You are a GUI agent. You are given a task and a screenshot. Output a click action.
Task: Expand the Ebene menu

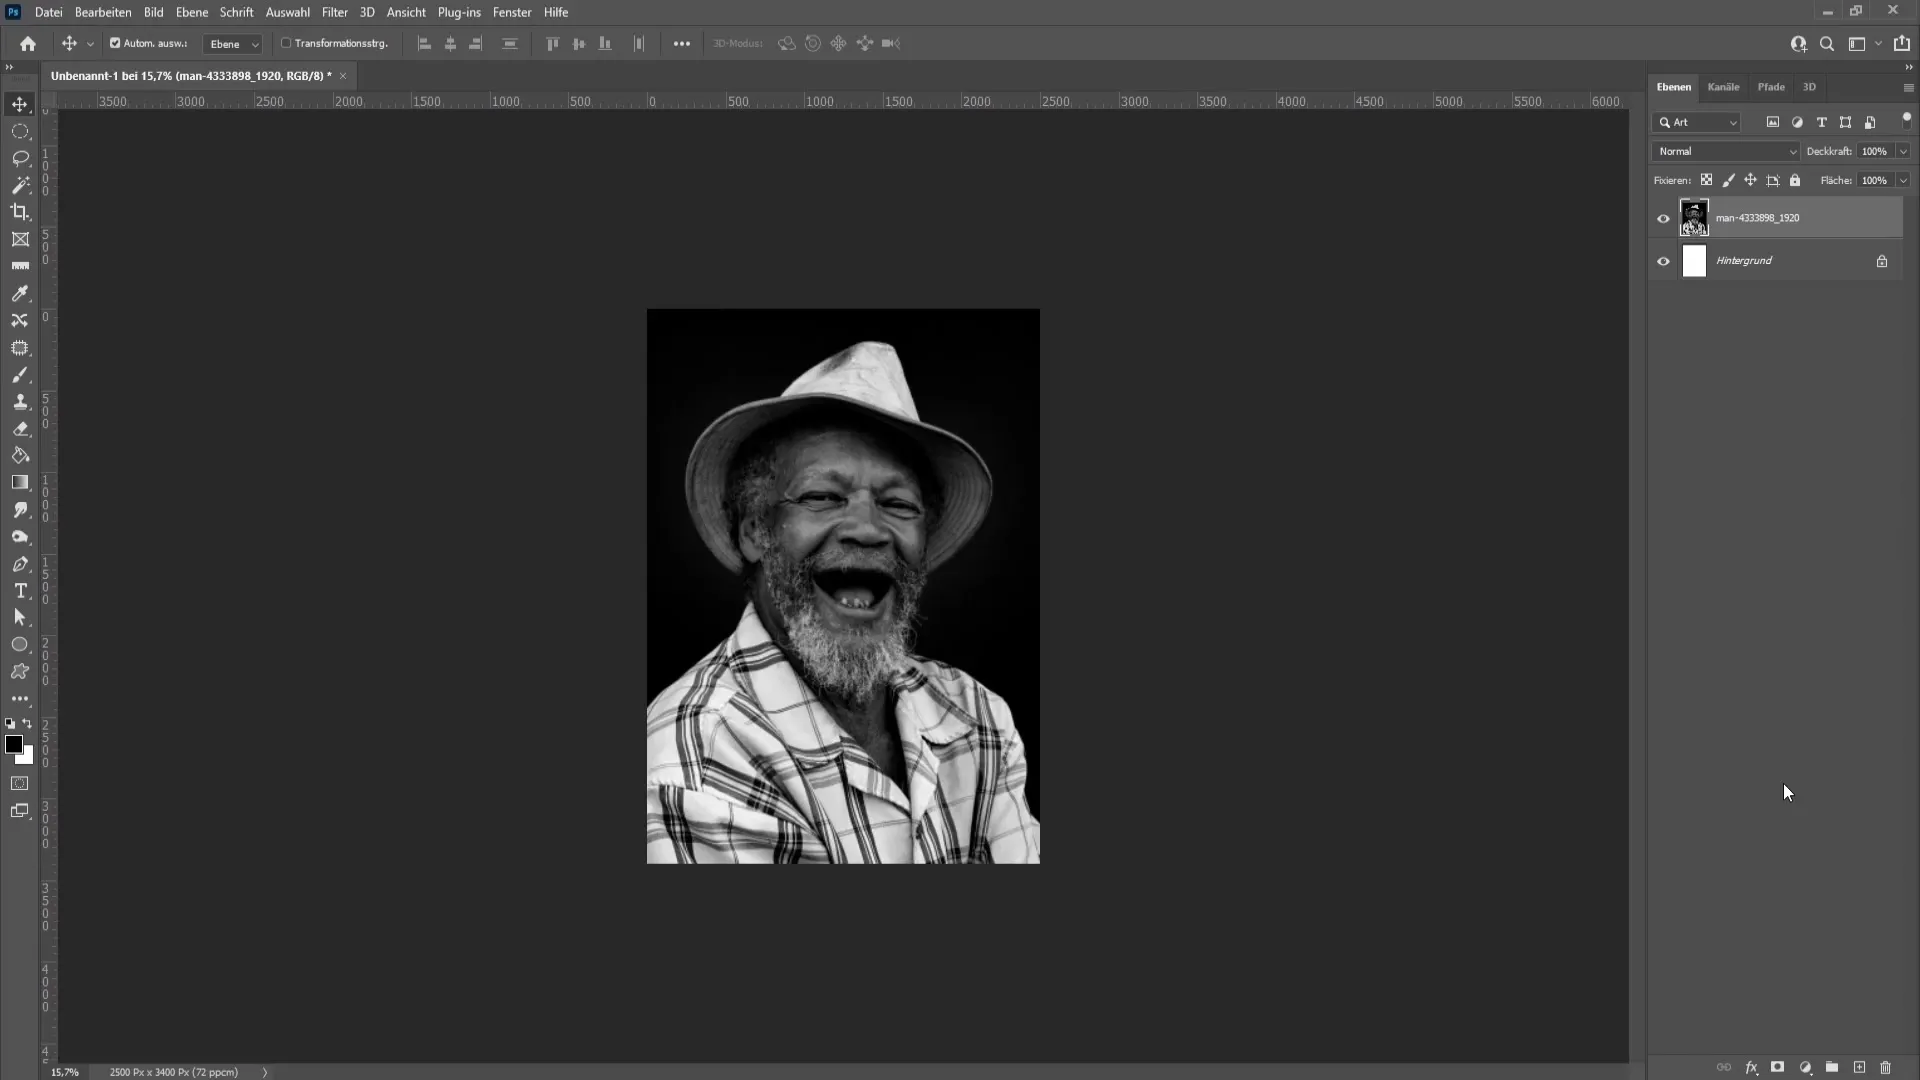coord(190,12)
